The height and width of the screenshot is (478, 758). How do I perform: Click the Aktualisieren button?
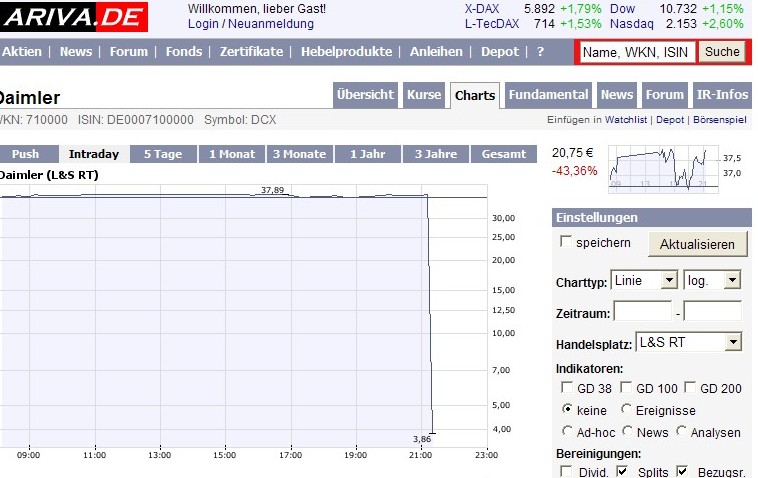pos(697,245)
